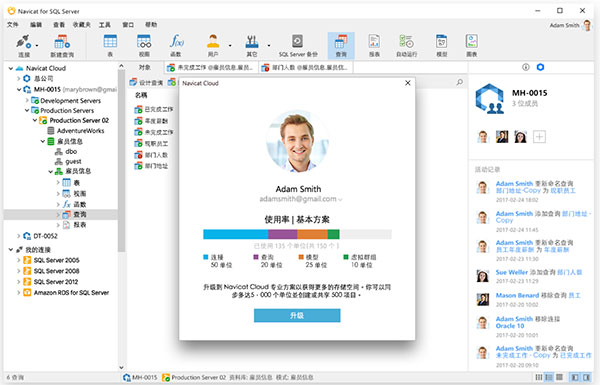Open the 连接 connection dropdown arrow
The width and height of the screenshot is (600, 385).
click(x=37, y=46)
